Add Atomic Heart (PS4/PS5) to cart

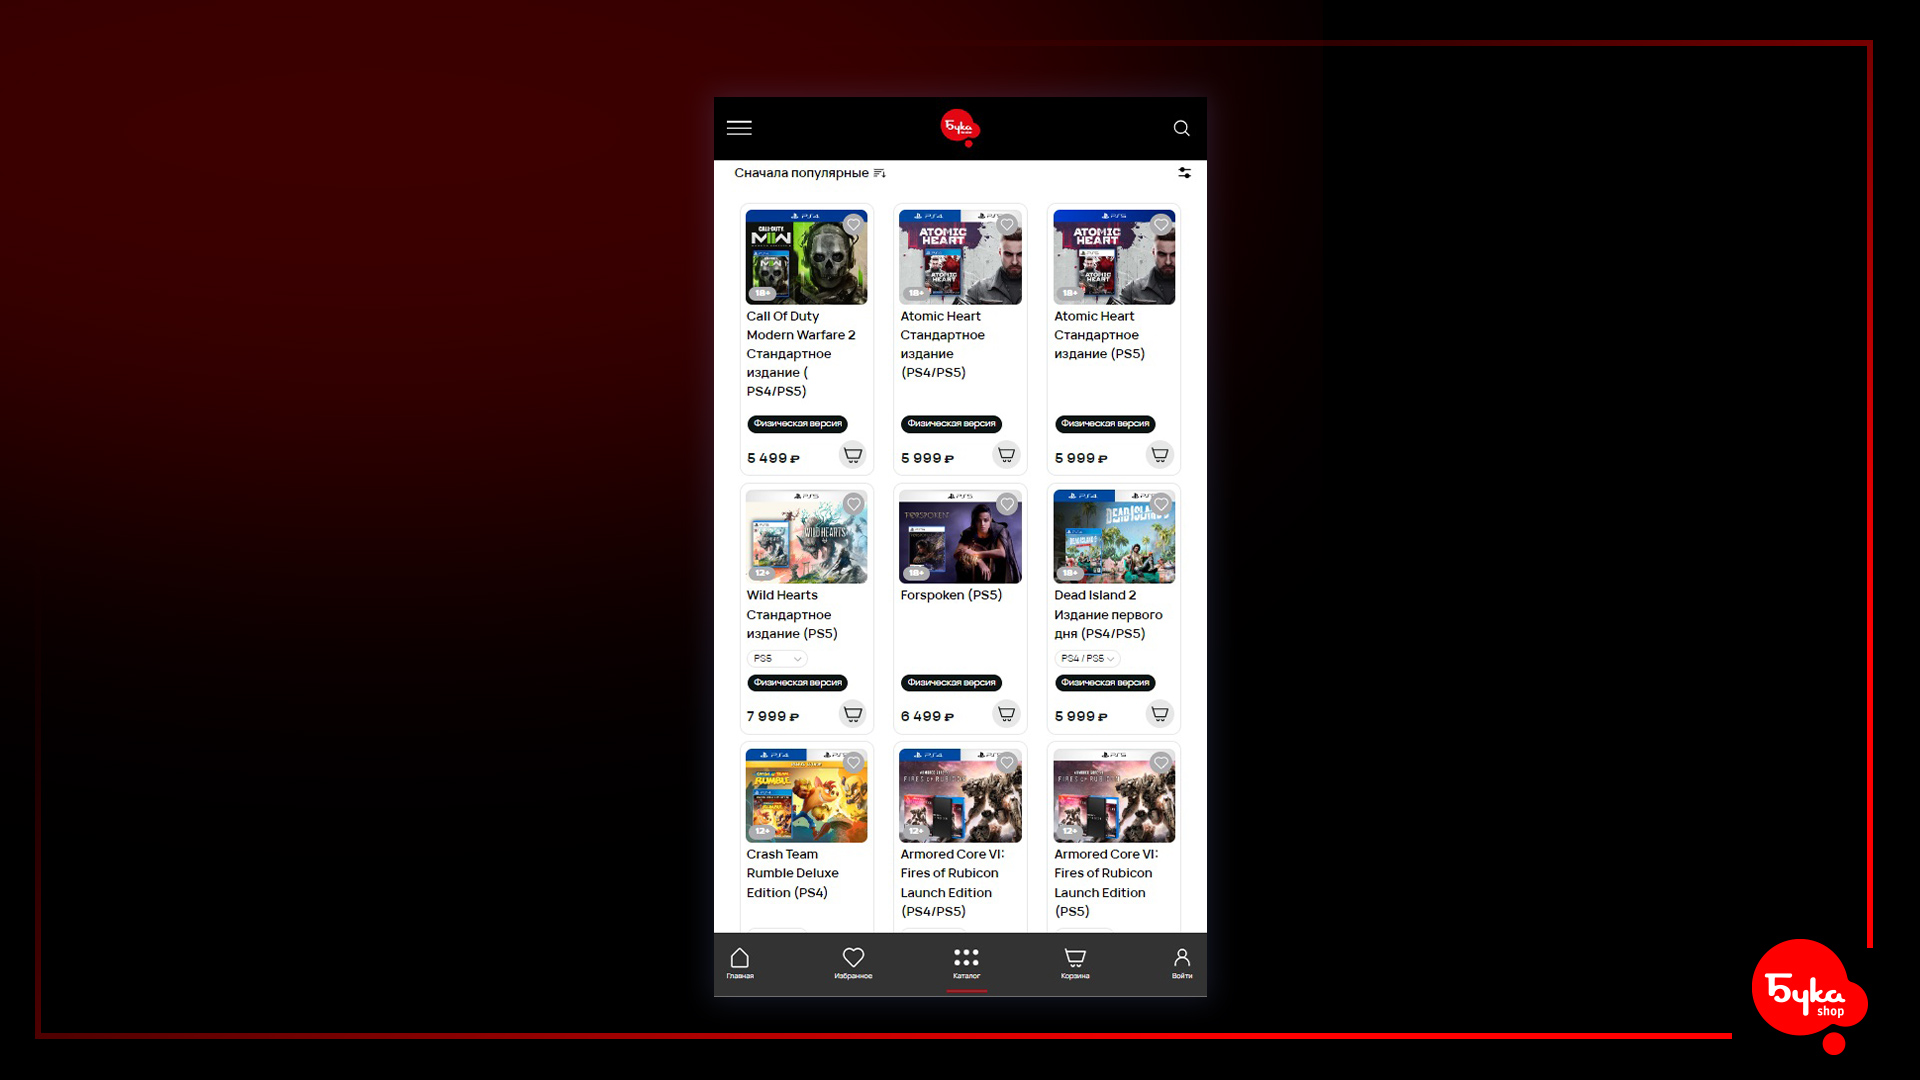[1007, 455]
